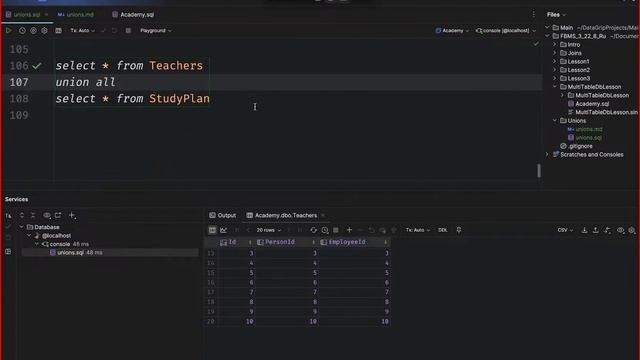The width and height of the screenshot is (640, 360).
Task: Add a row with the results plus icon
Action: tap(349, 230)
